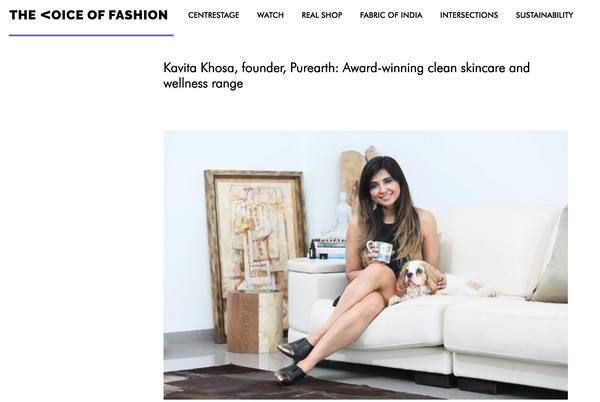Select Fabric of India in navigation

pyautogui.click(x=391, y=15)
